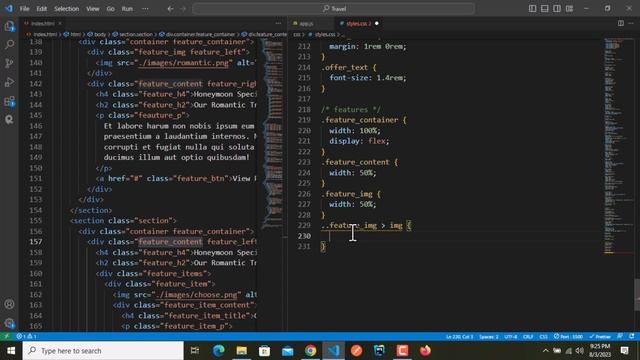Open the Source Control view
640x360 pixels.
click(9, 63)
